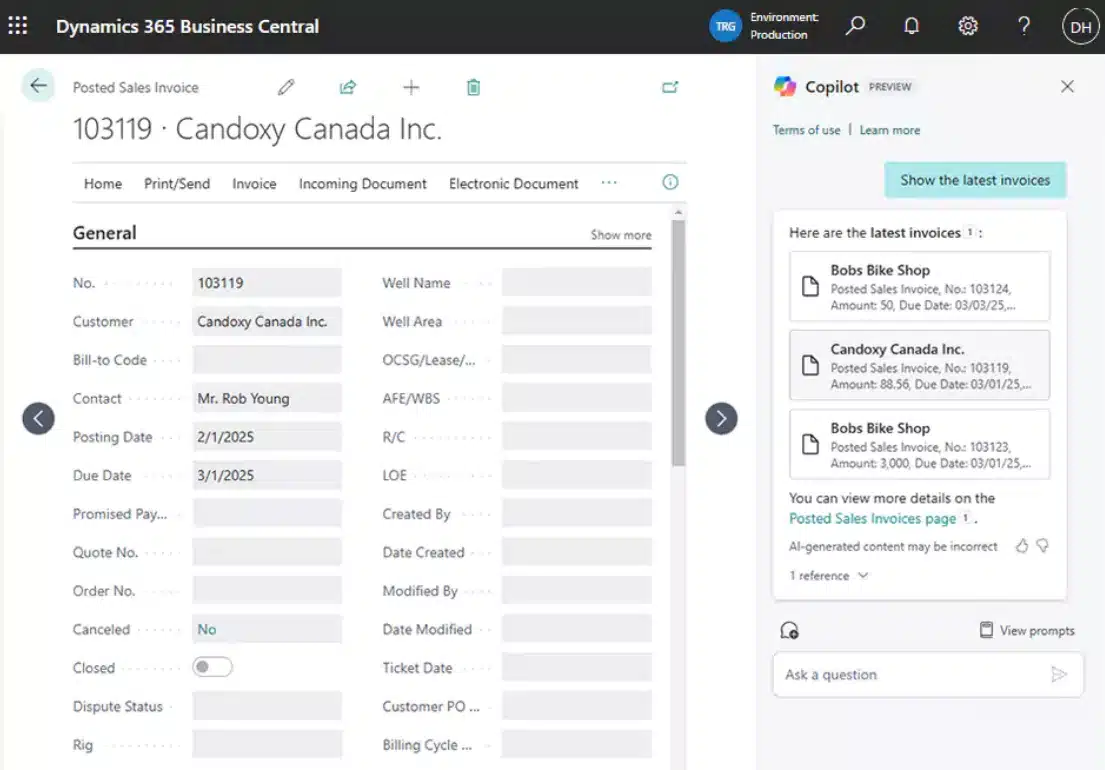Open invoice in new window icon
Viewport: 1105px width, 770px height.
(x=670, y=87)
